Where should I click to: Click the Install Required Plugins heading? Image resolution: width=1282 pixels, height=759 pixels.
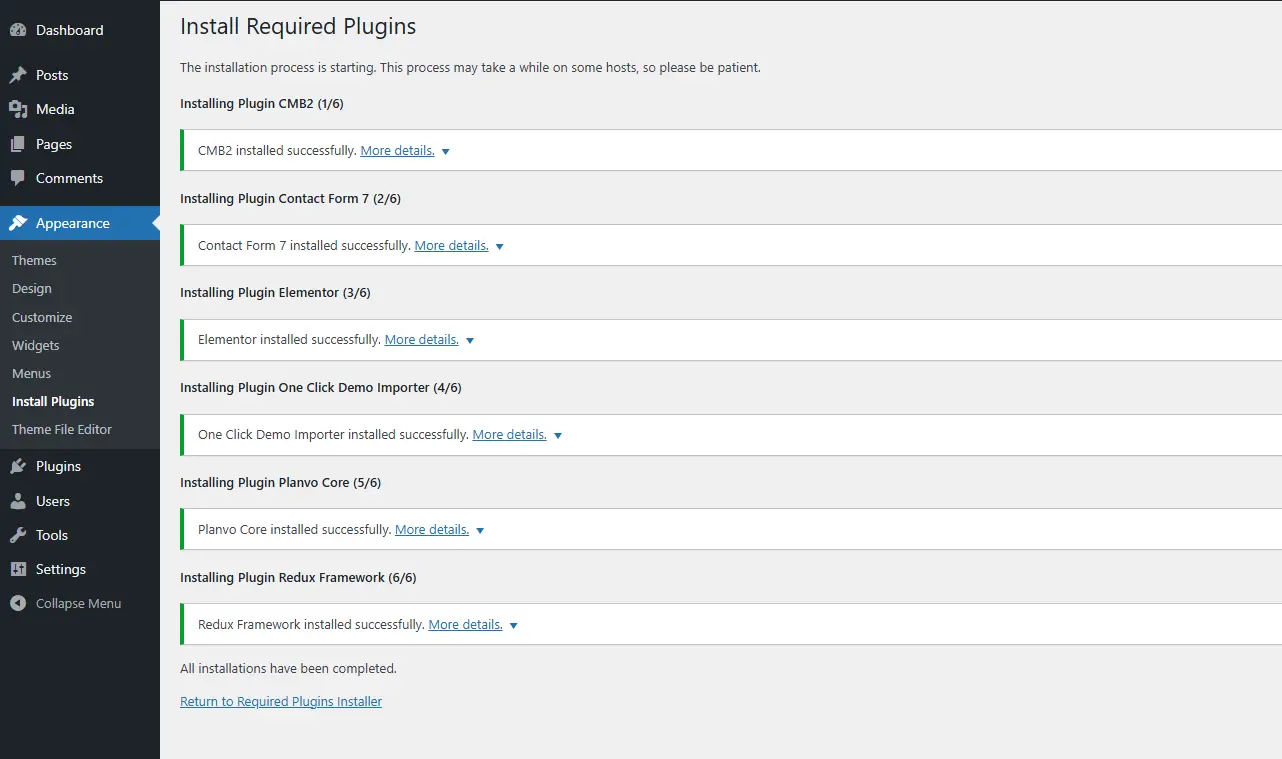coord(298,27)
